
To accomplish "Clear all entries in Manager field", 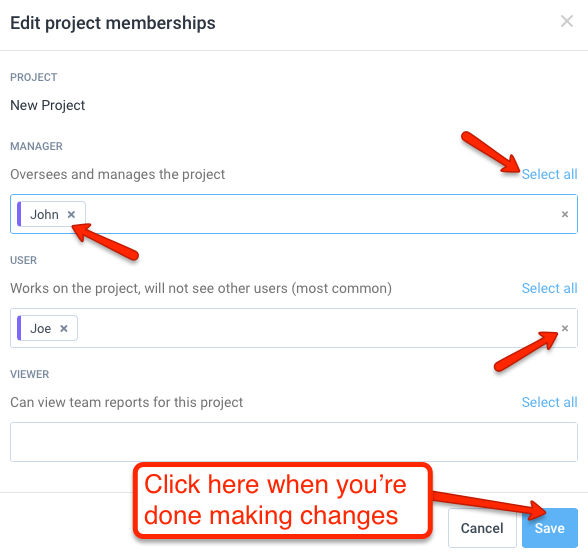I will [565, 214].
